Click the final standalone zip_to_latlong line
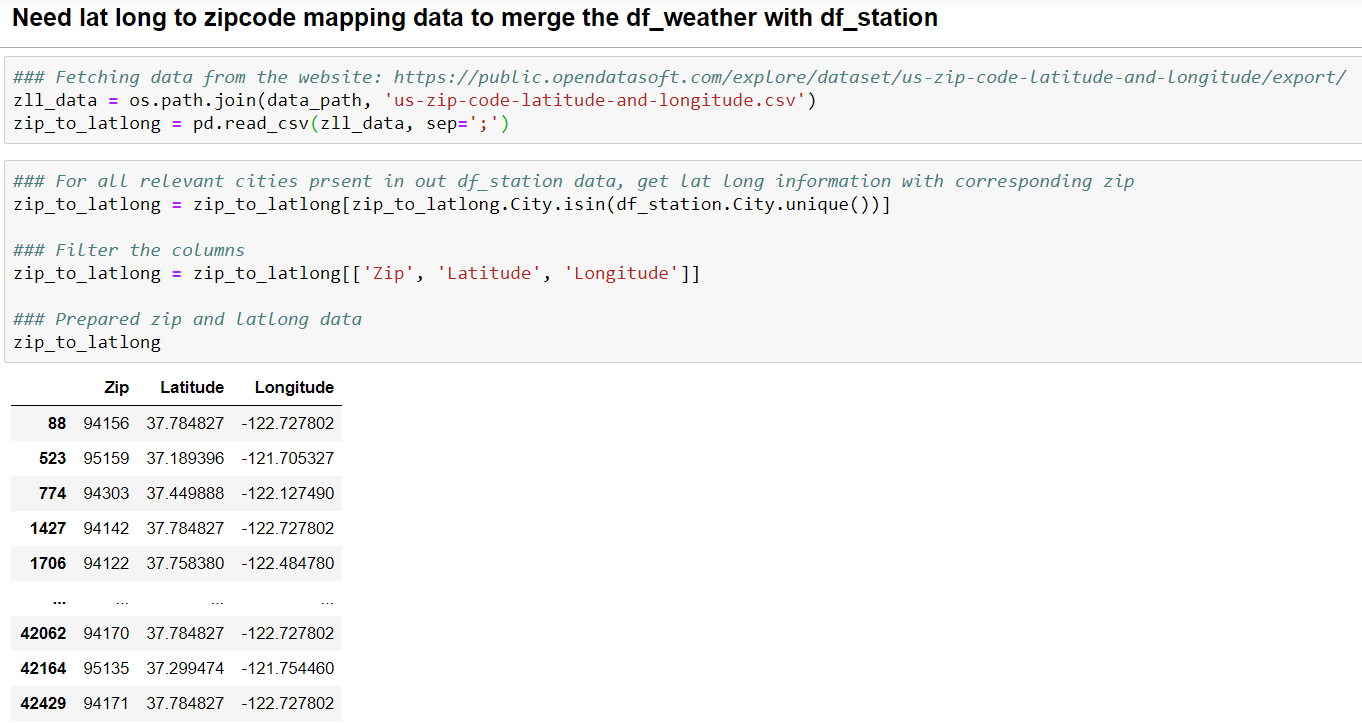 click(87, 342)
